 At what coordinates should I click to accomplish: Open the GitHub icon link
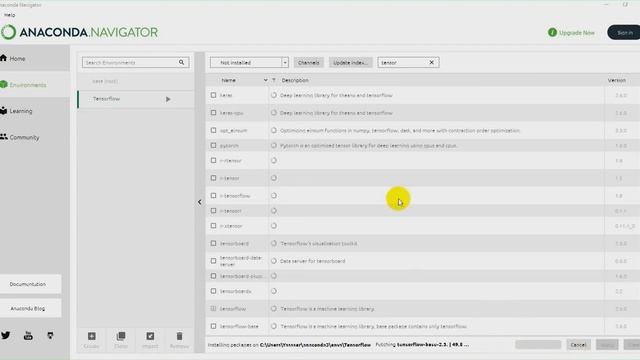[x=50, y=336]
